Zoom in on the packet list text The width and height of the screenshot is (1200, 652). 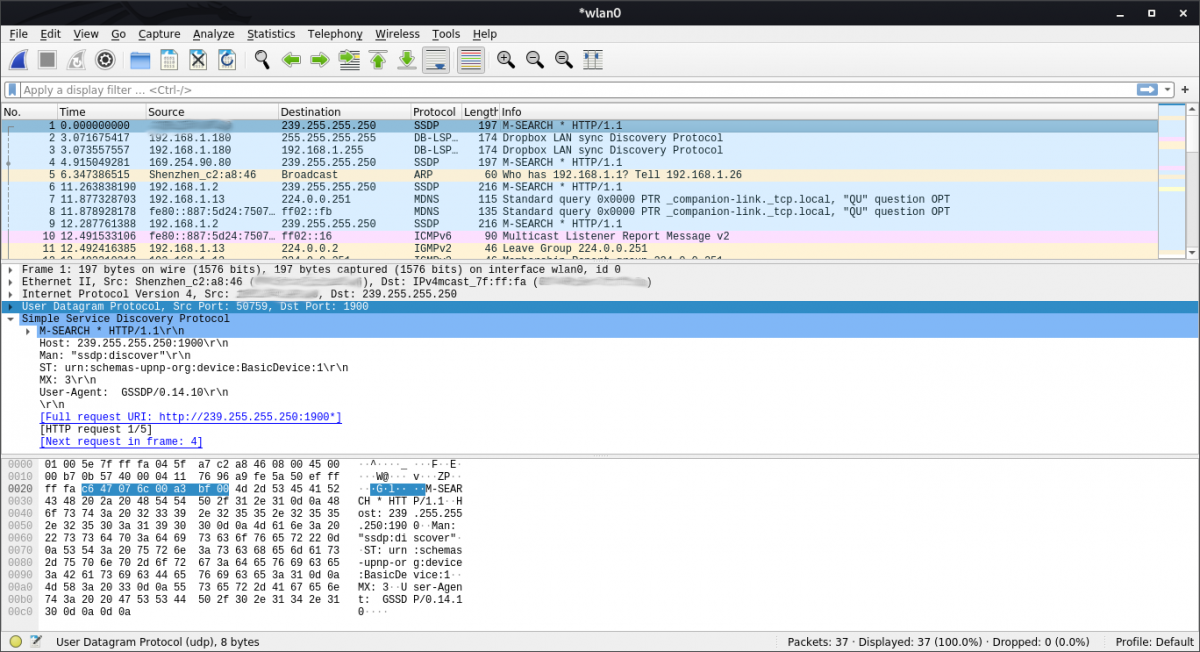point(505,59)
